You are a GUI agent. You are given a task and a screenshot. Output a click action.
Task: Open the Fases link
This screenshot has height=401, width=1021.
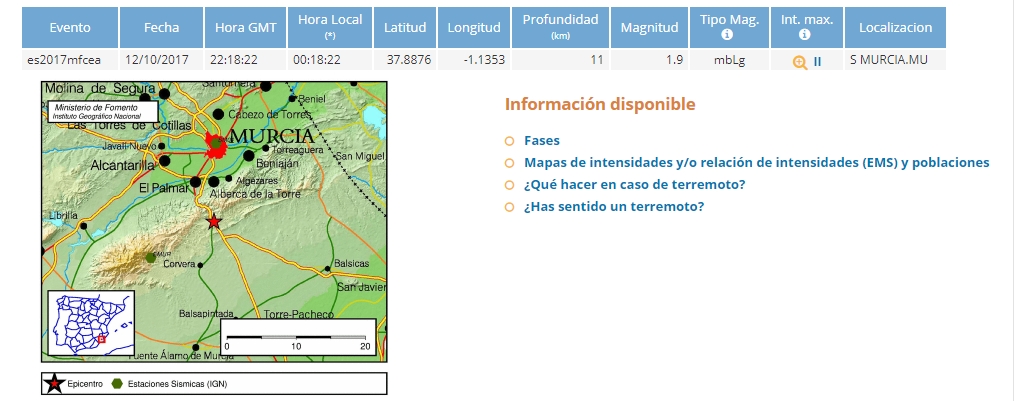pyautogui.click(x=541, y=140)
